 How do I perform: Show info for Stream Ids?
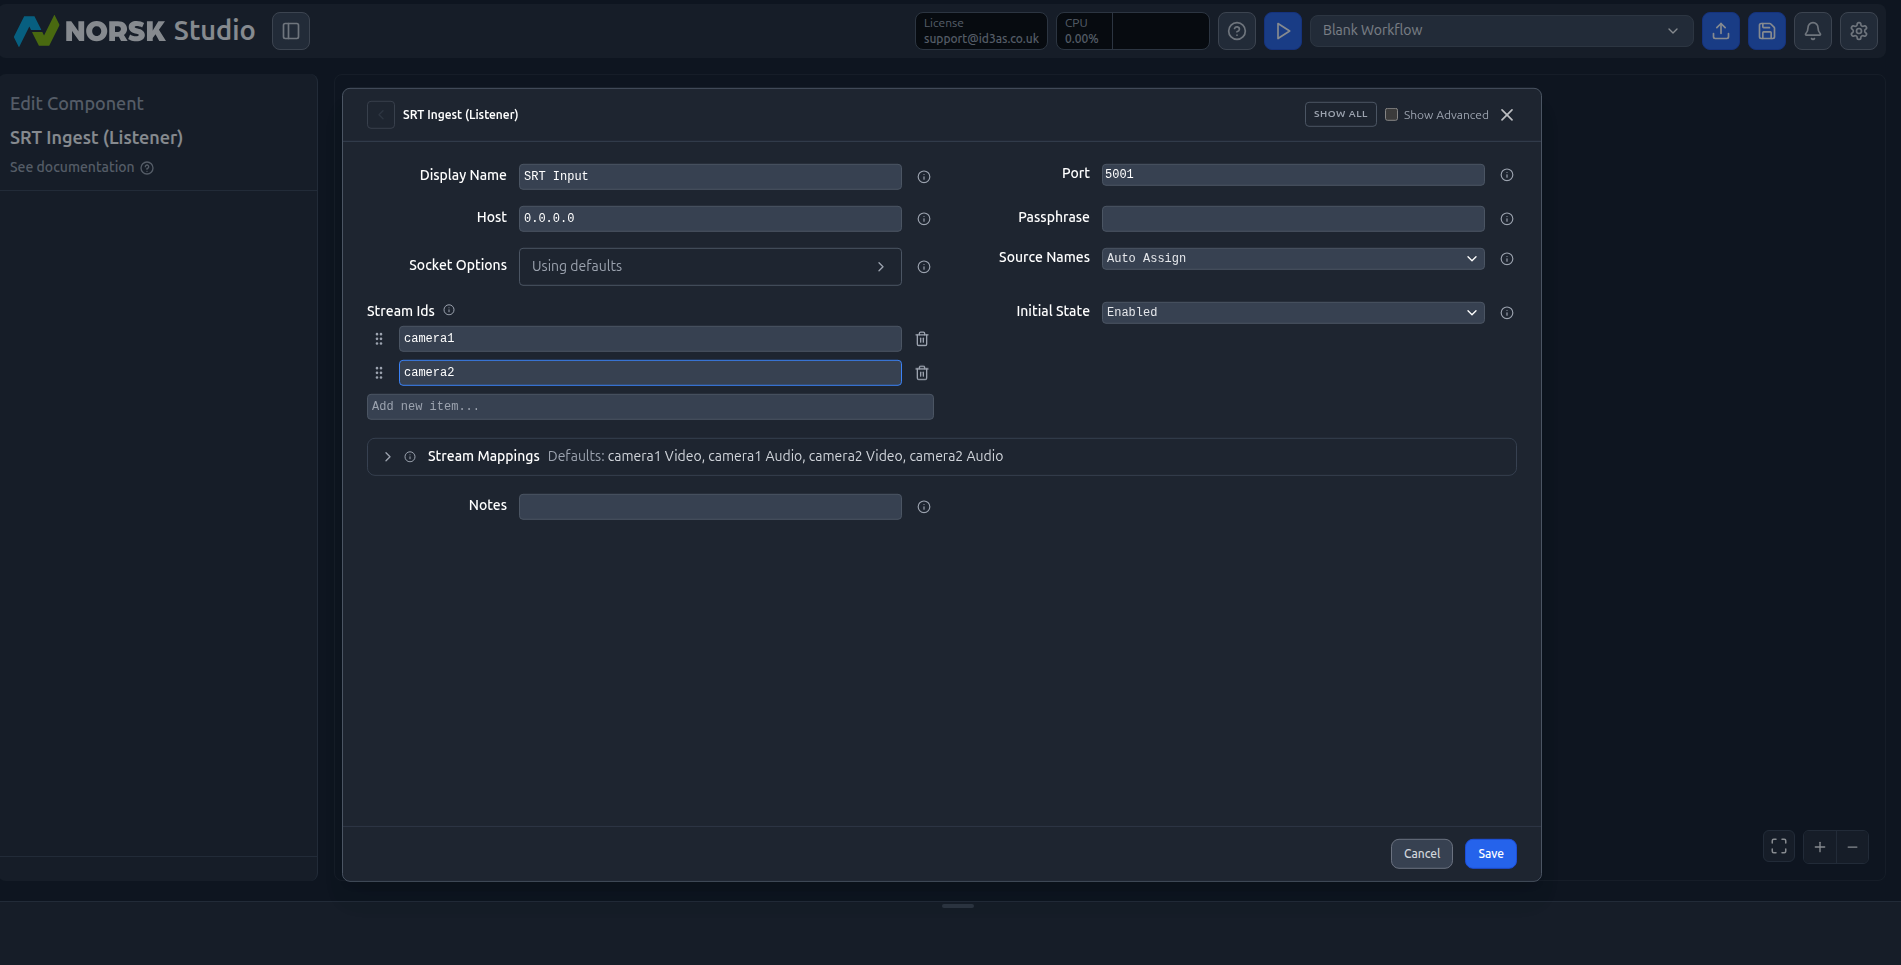pos(449,310)
